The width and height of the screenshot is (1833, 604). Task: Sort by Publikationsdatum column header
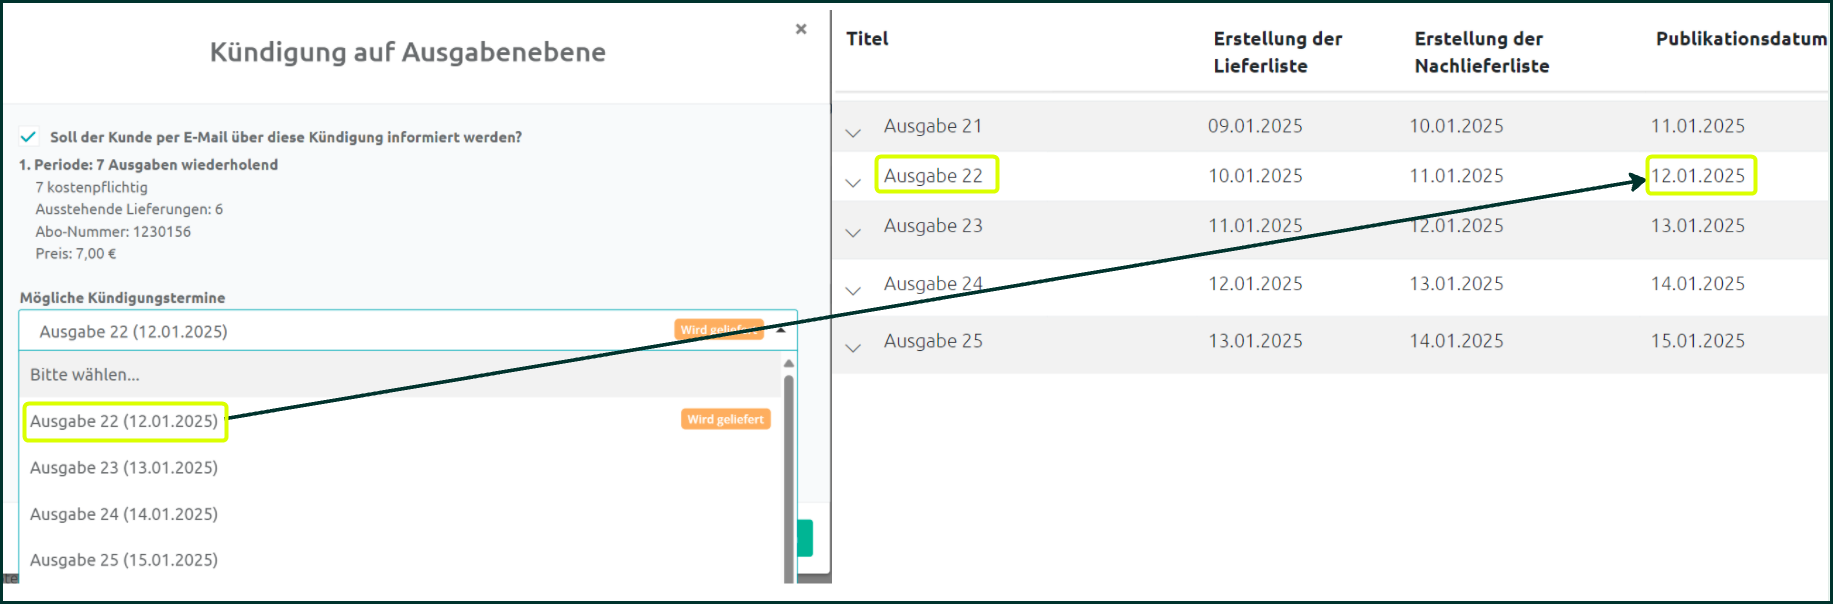click(x=1741, y=39)
